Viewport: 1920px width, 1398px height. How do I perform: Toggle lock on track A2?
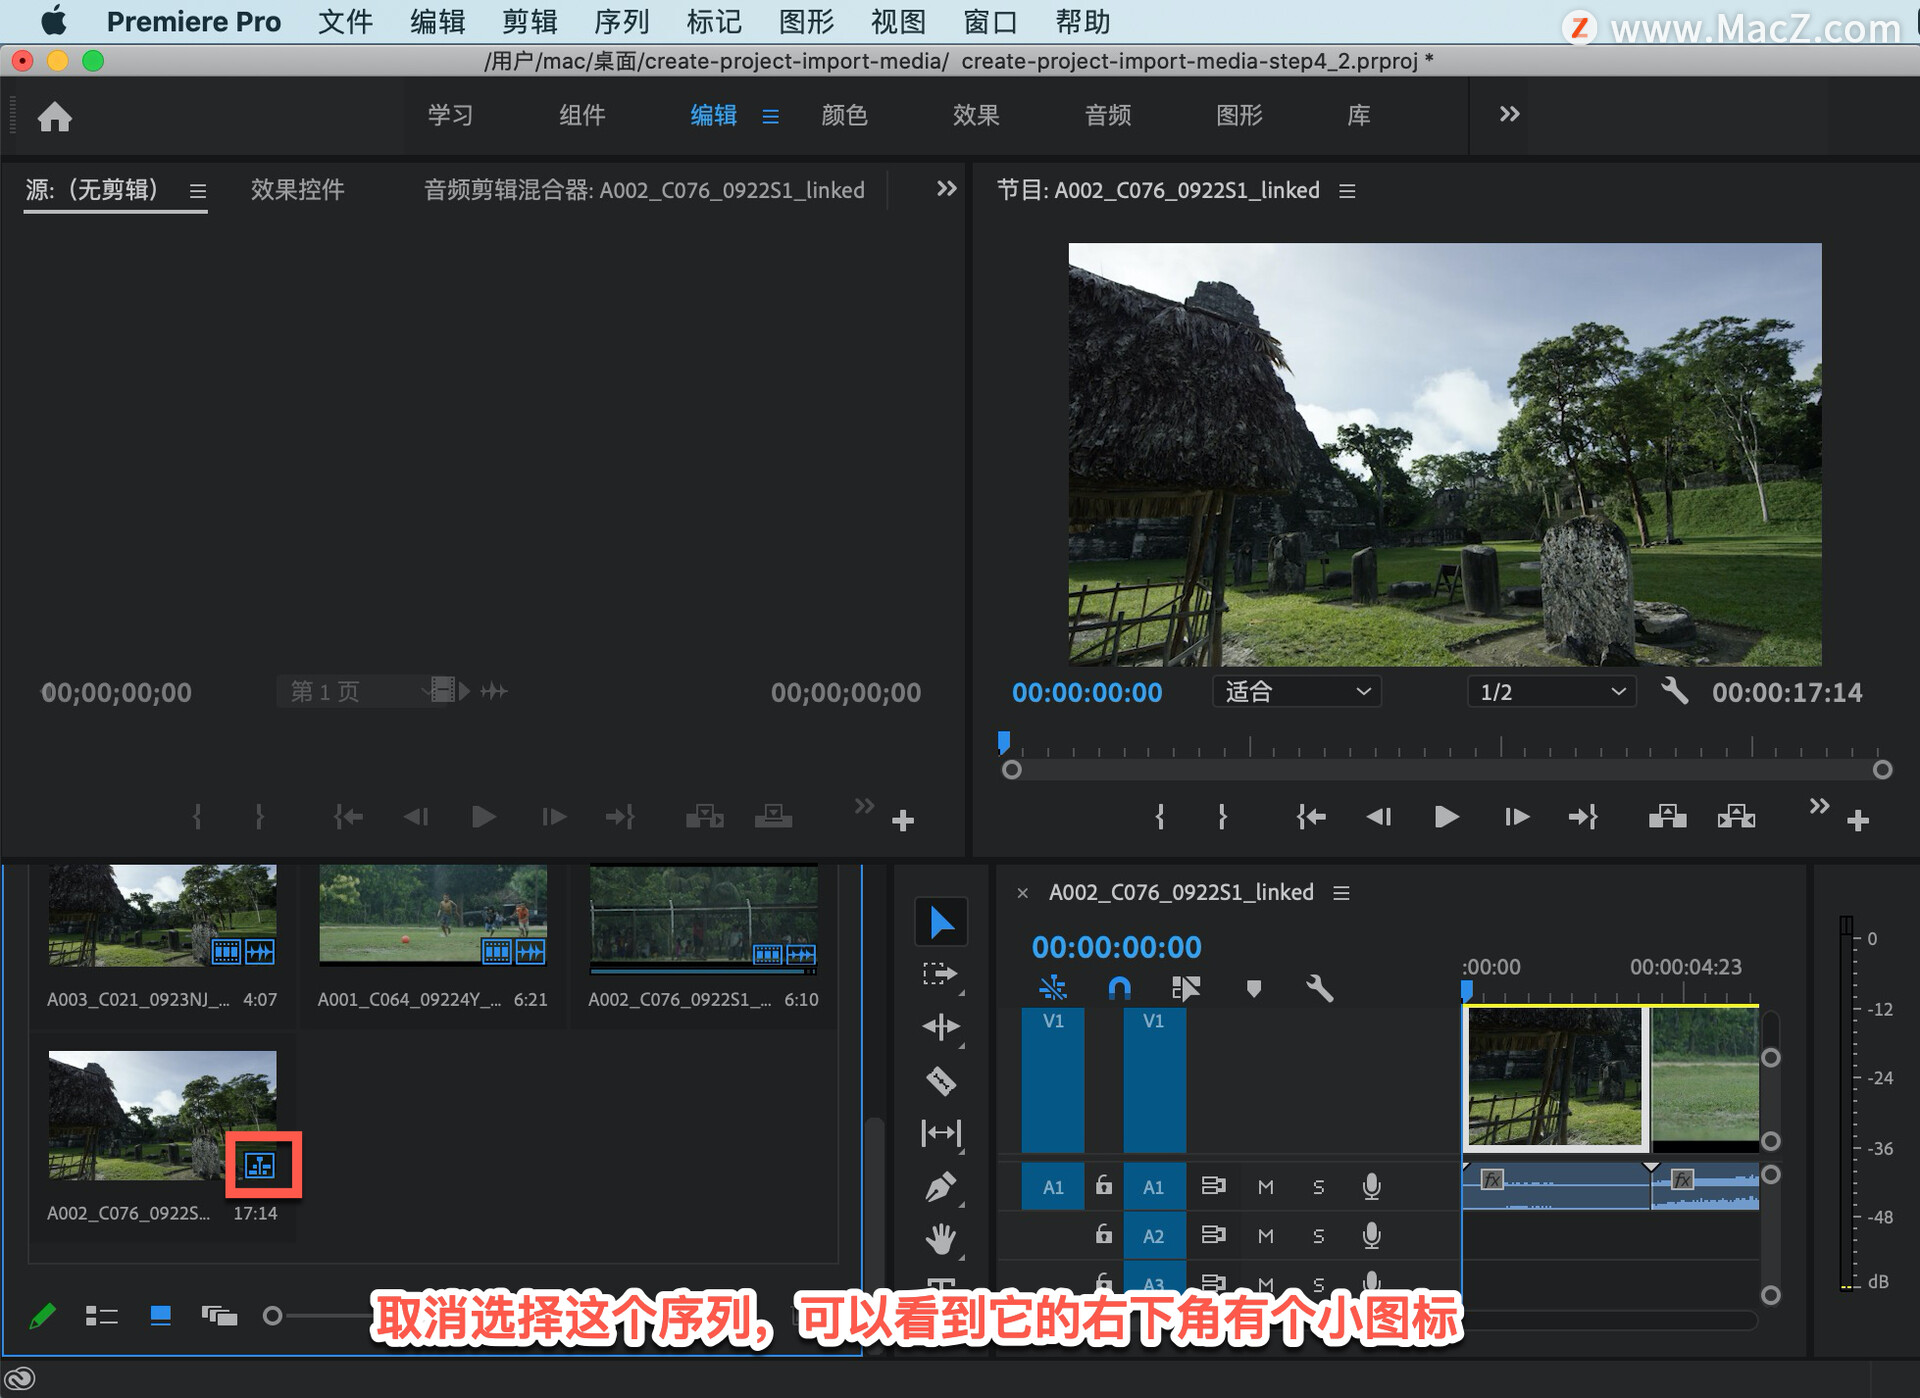click(1103, 1235)
